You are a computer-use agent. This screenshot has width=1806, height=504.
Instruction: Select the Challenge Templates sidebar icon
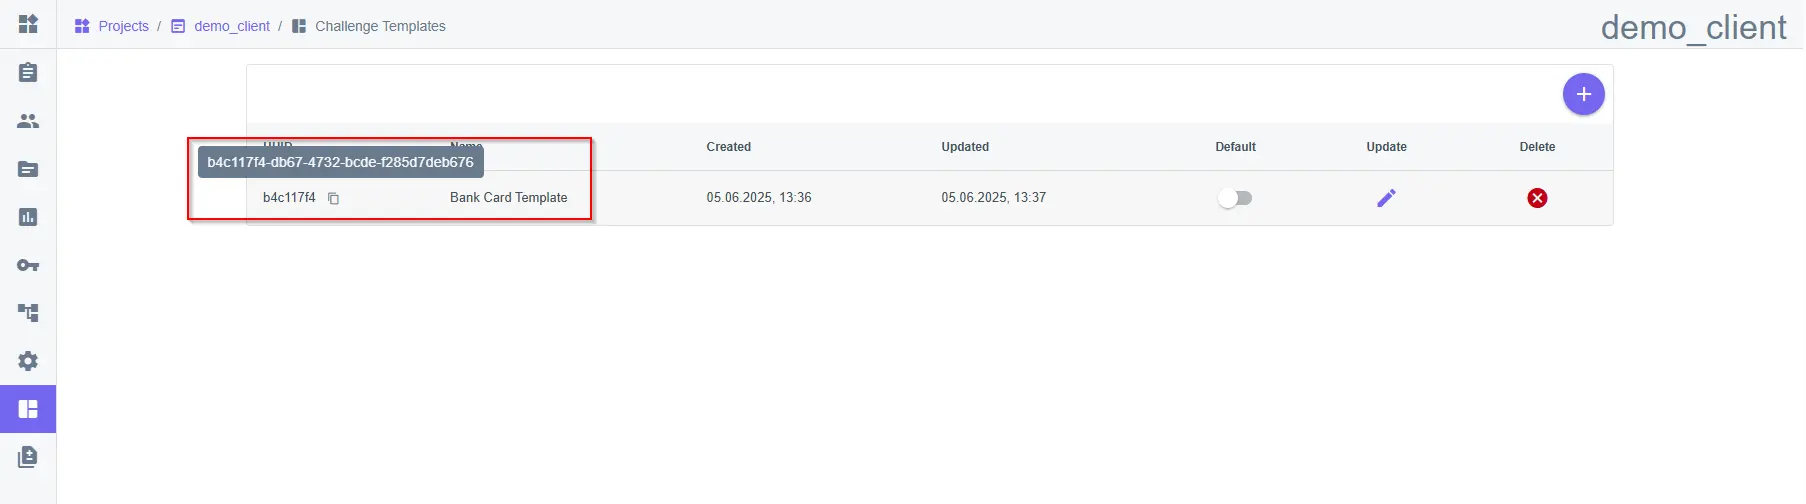tap(28, 409)
